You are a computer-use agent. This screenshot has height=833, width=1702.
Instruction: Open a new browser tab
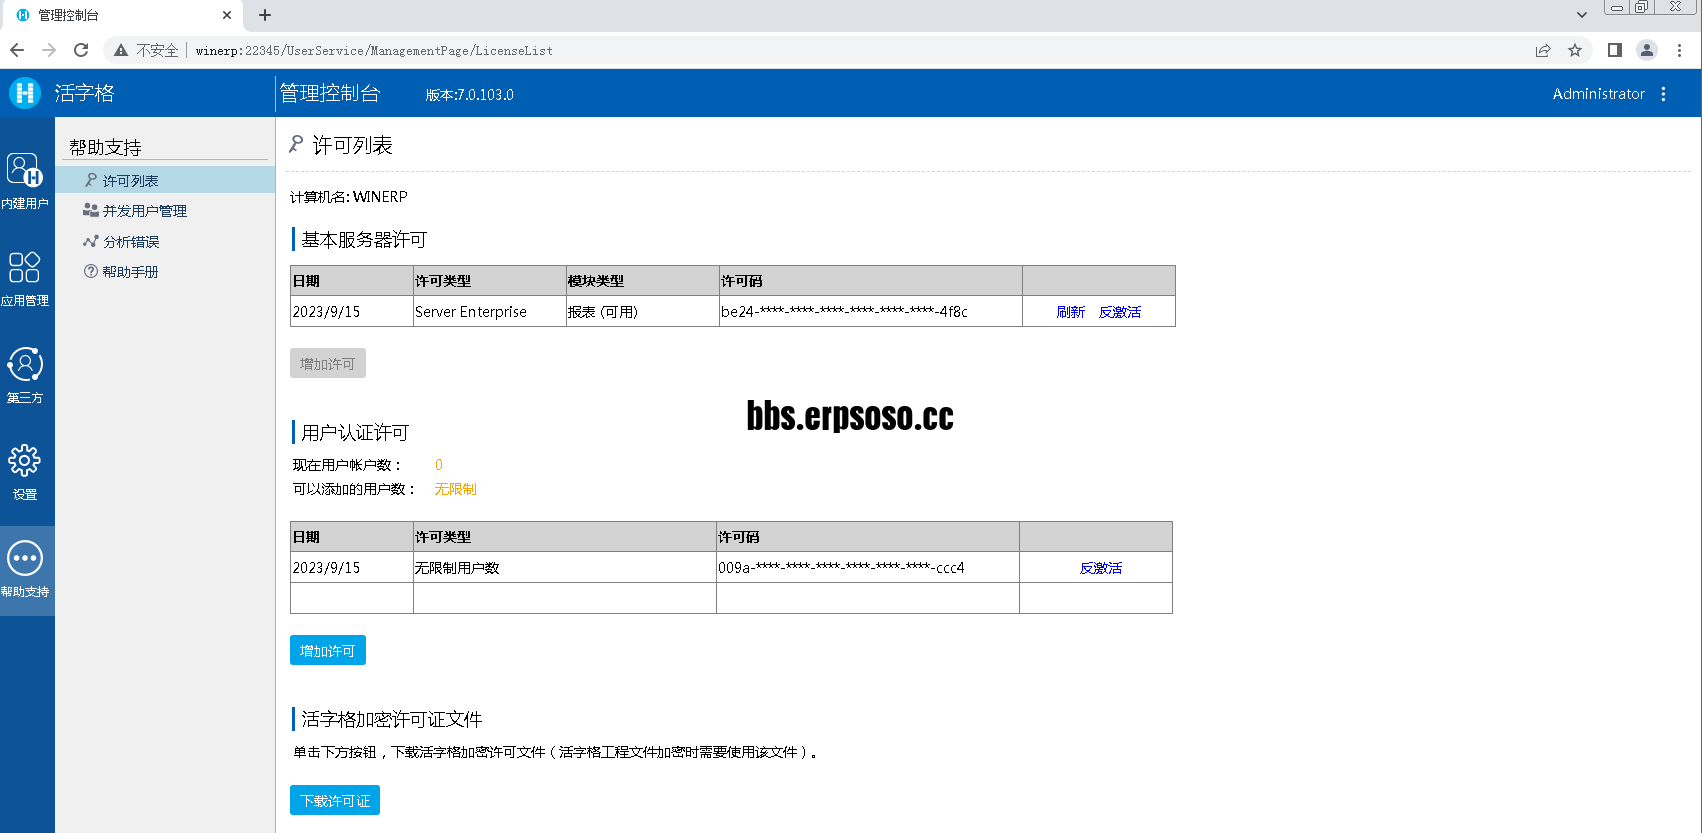(265, 15)
